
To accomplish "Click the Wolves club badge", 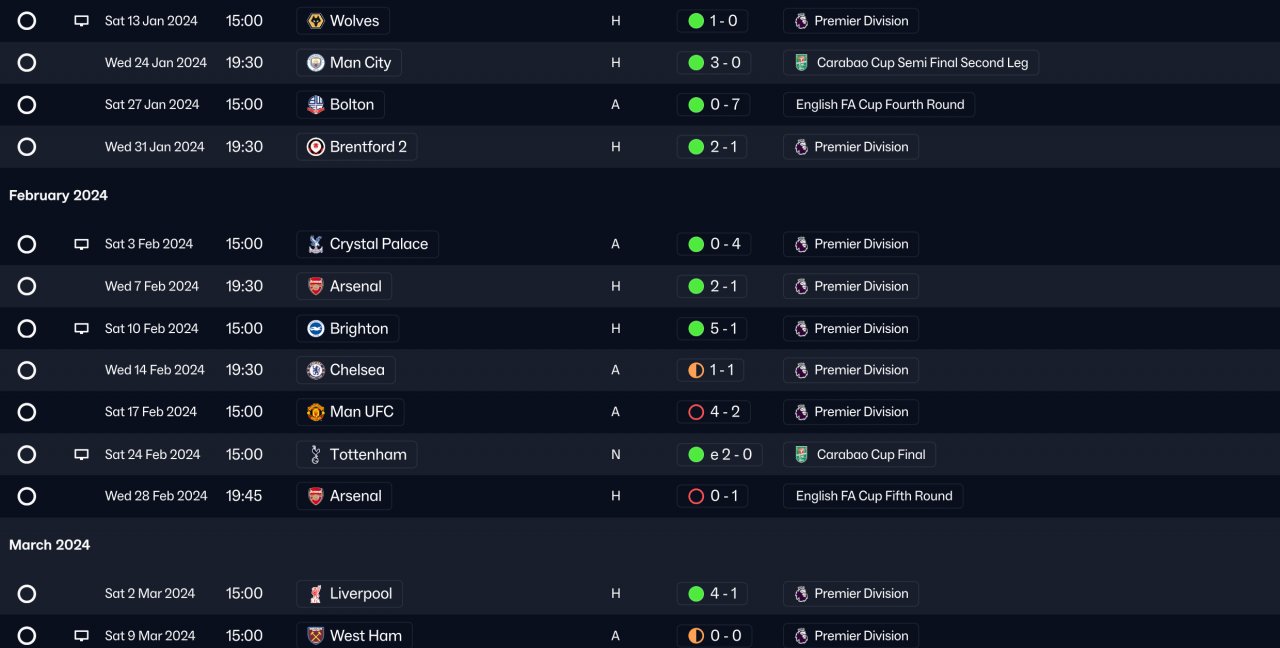I will (x=315, y=21).
